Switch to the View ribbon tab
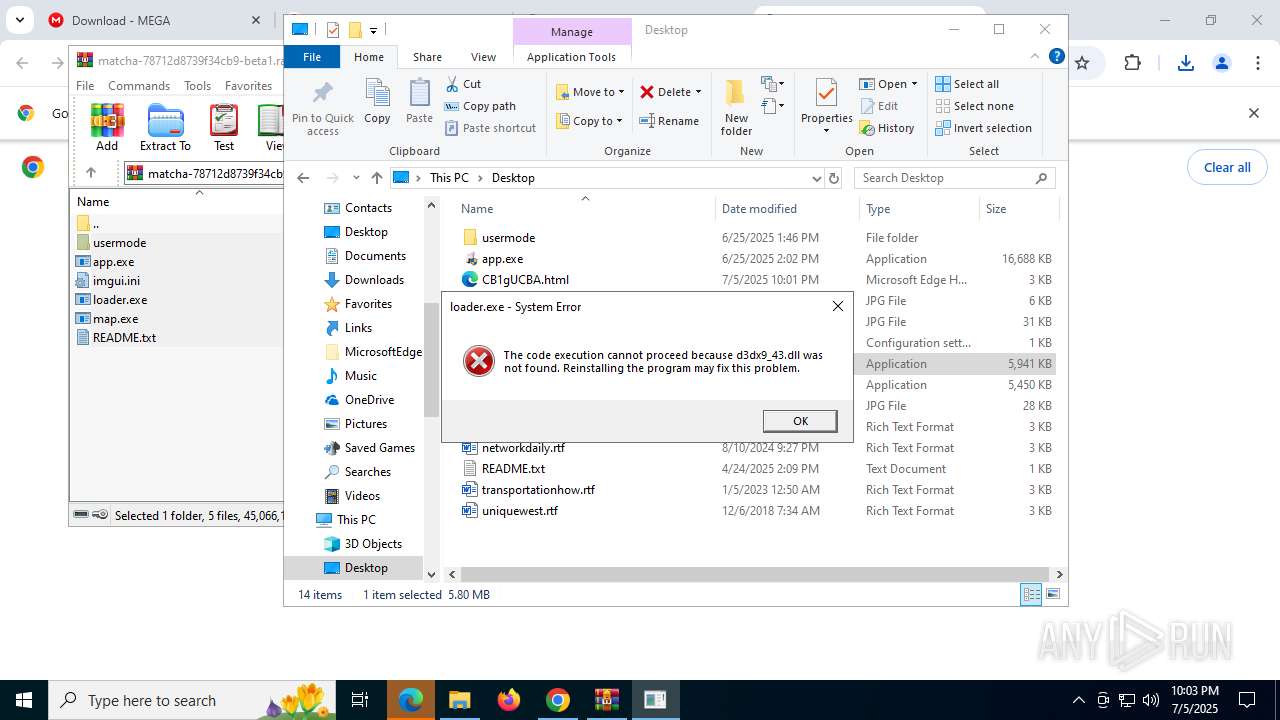The height and width of the screenshot is (720, 1280). [483, 57]
